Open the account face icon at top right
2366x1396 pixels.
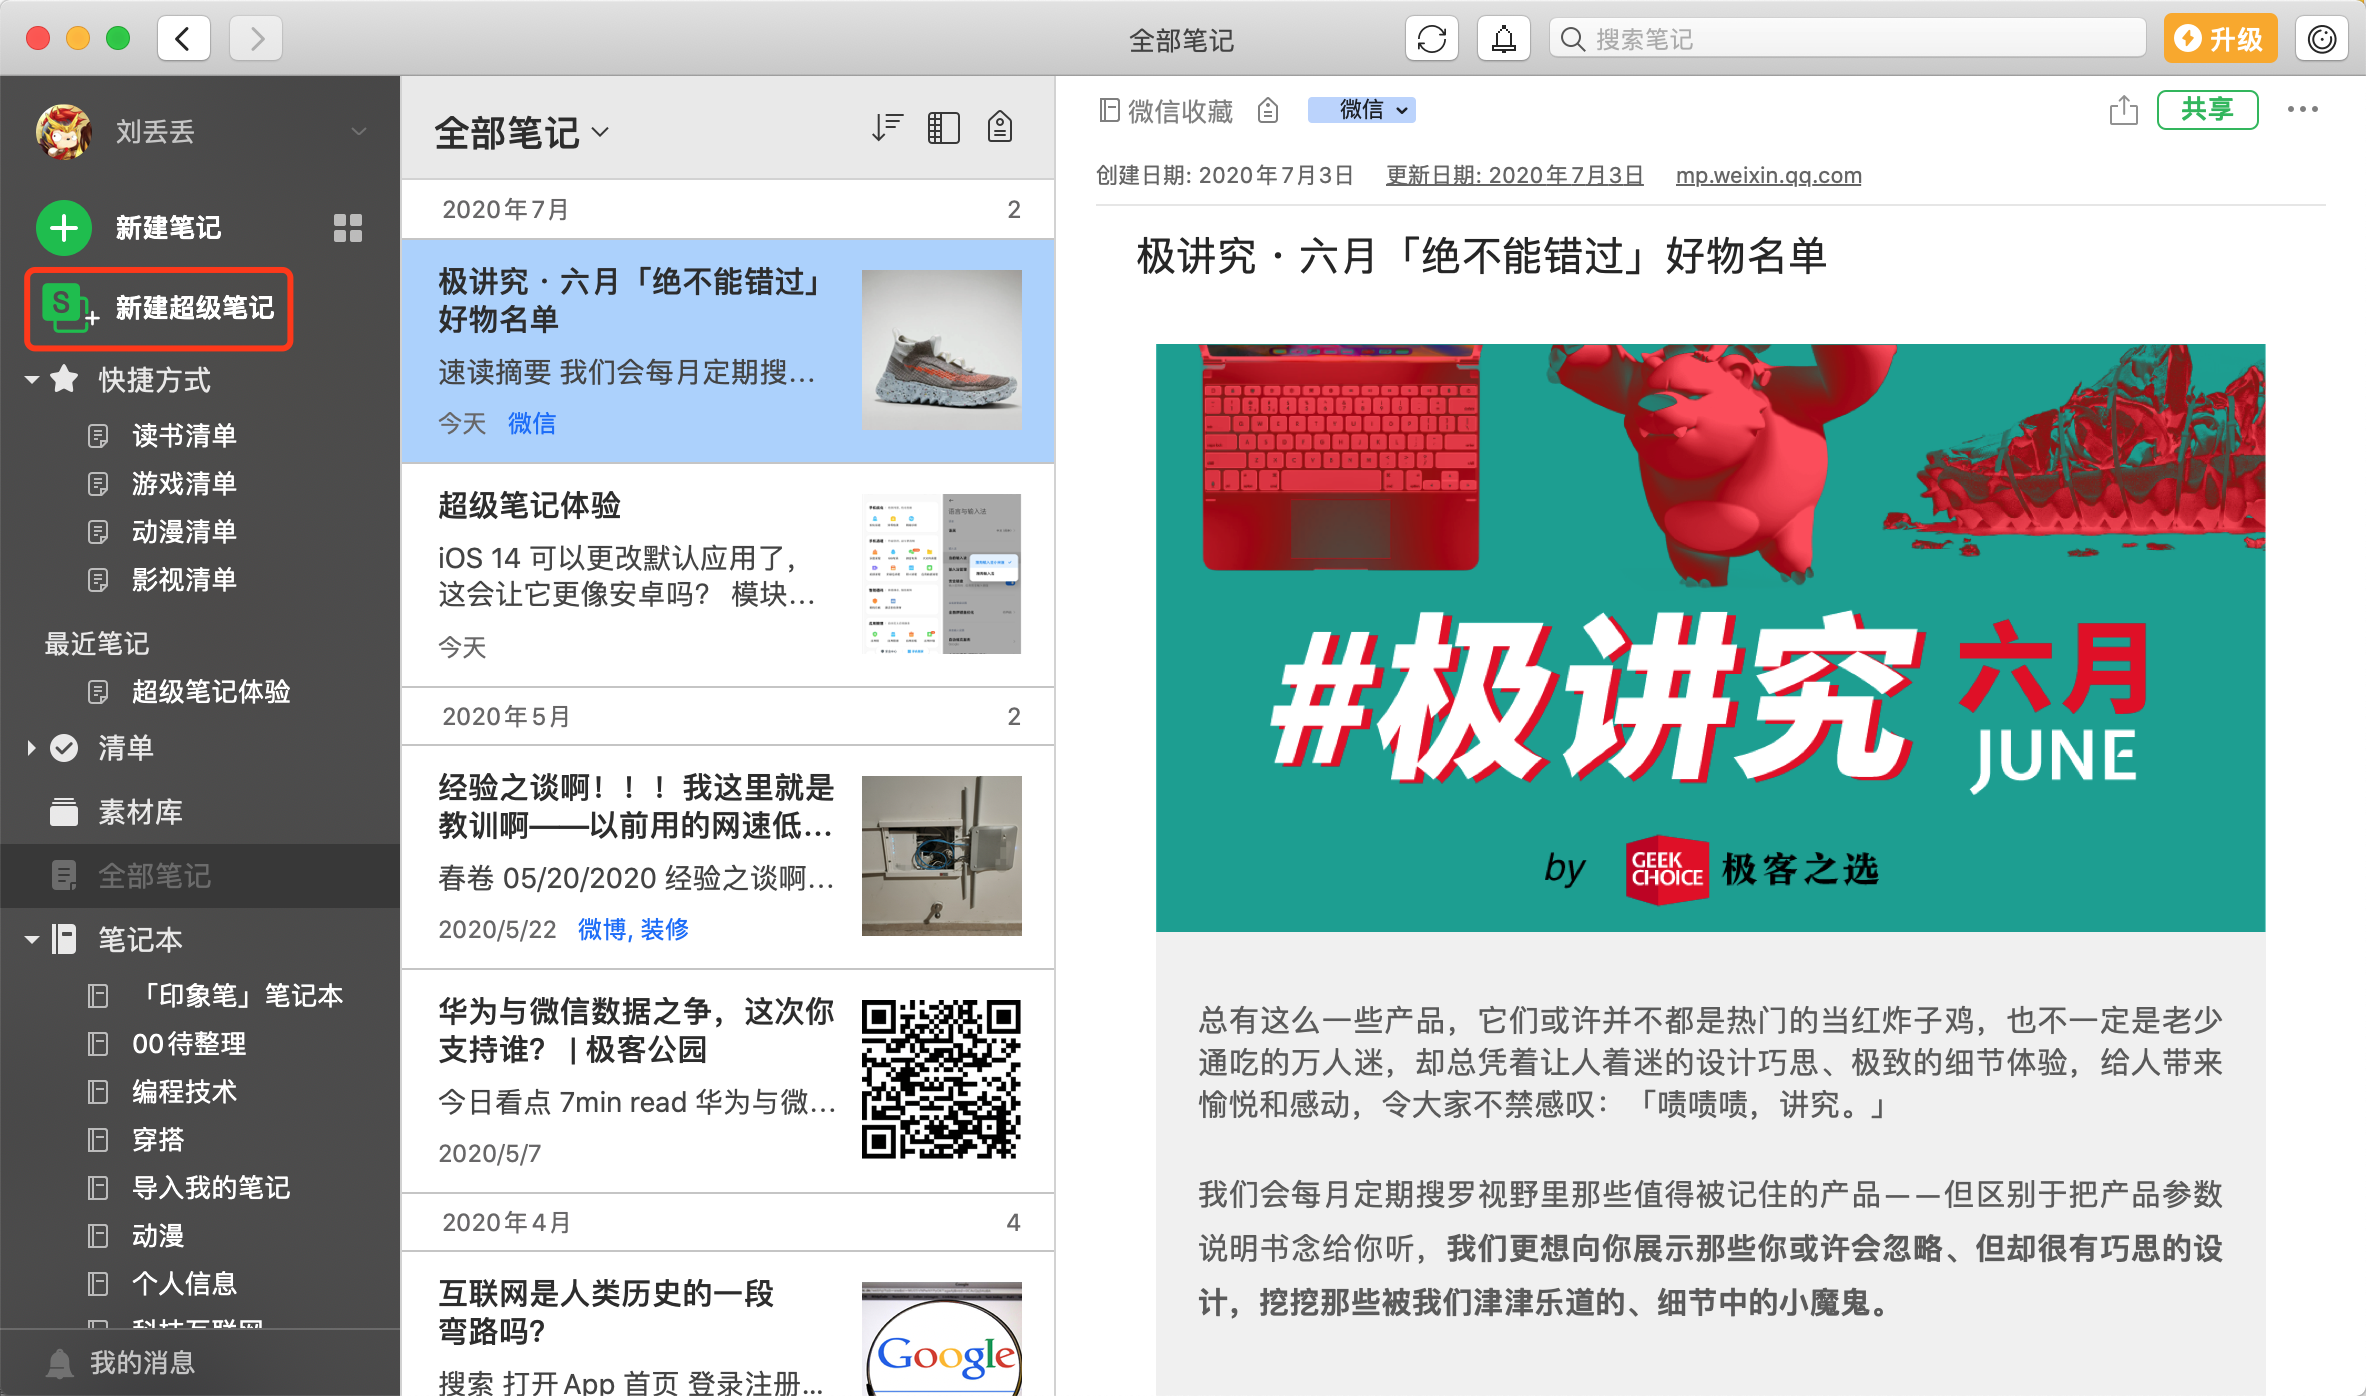pos(2322,39)
